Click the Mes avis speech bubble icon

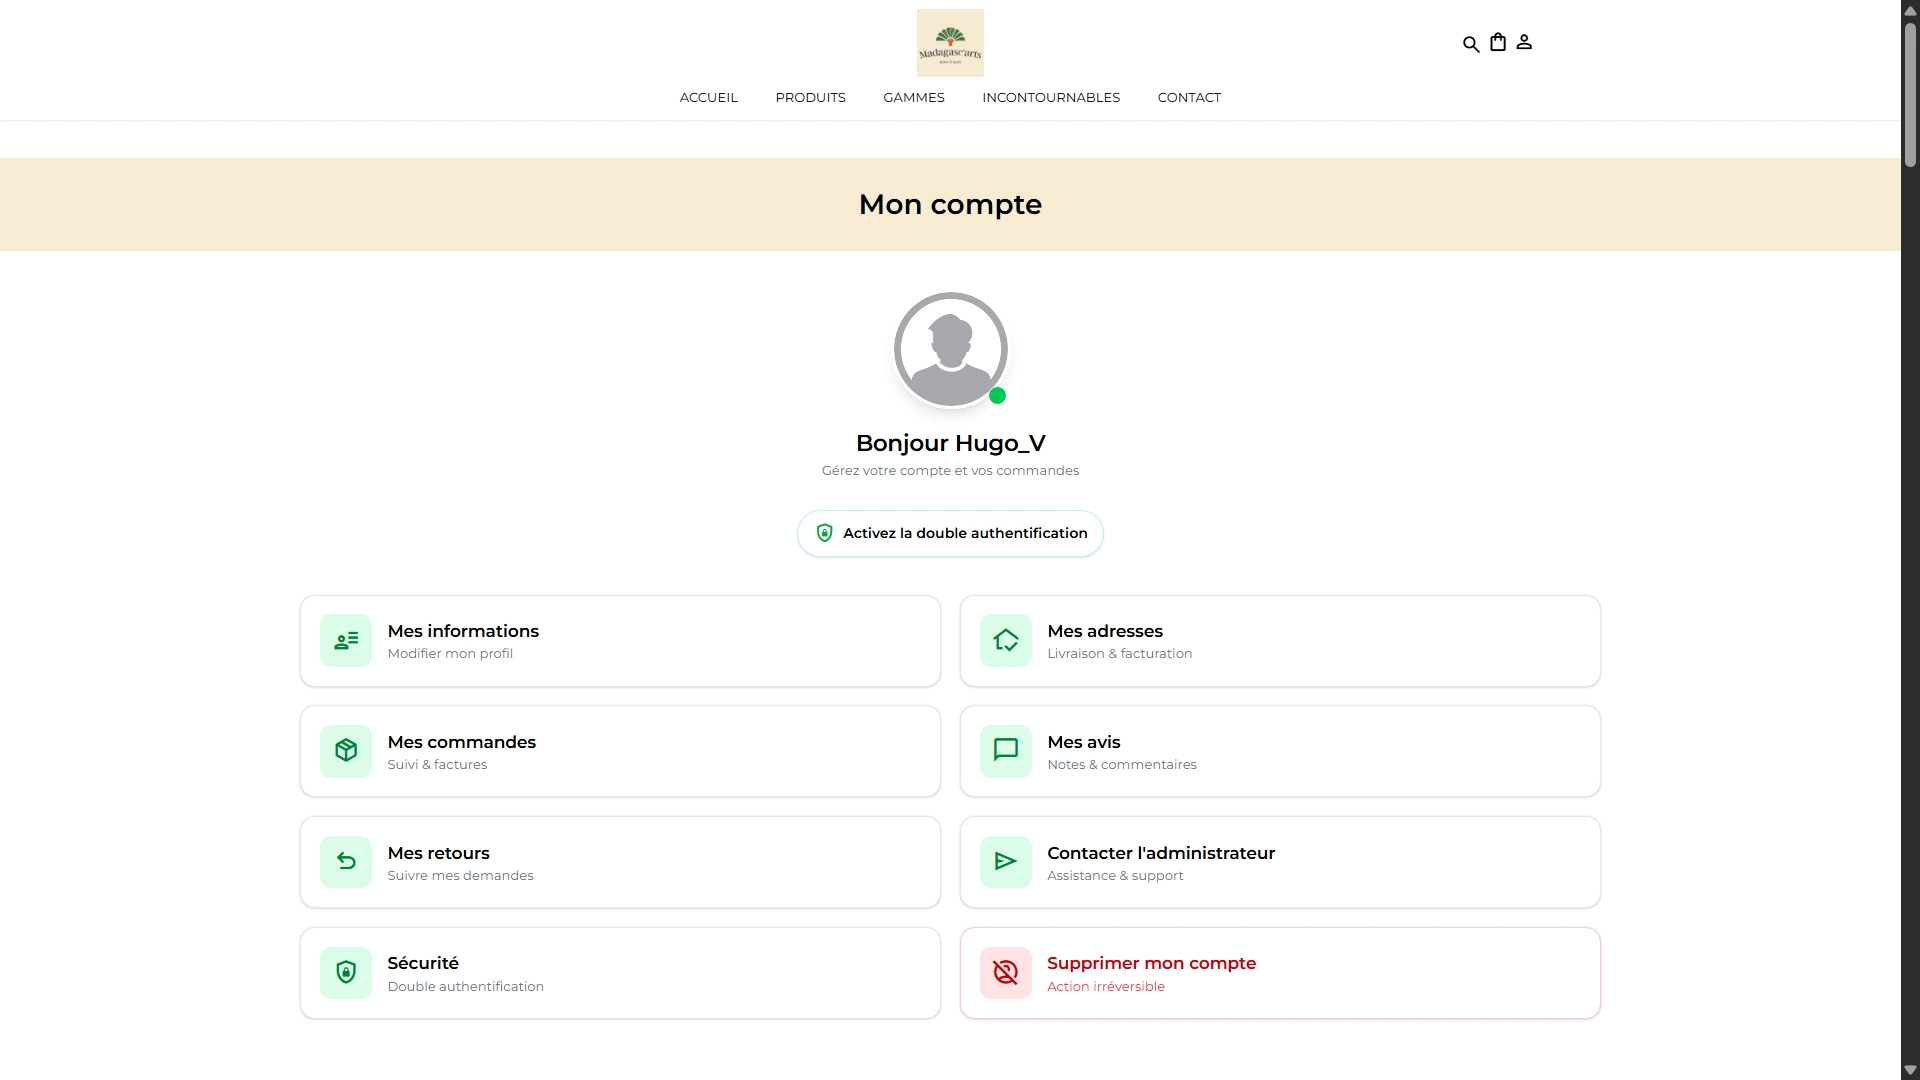pyautogui.click(x=1006, y=751)
